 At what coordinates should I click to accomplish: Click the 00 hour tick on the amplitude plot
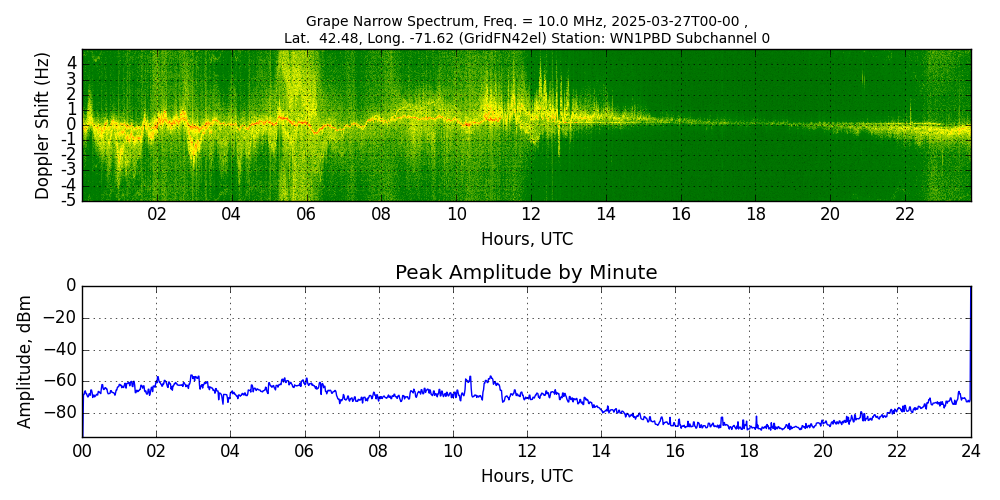pyautogui.click(x=82, y=451)
